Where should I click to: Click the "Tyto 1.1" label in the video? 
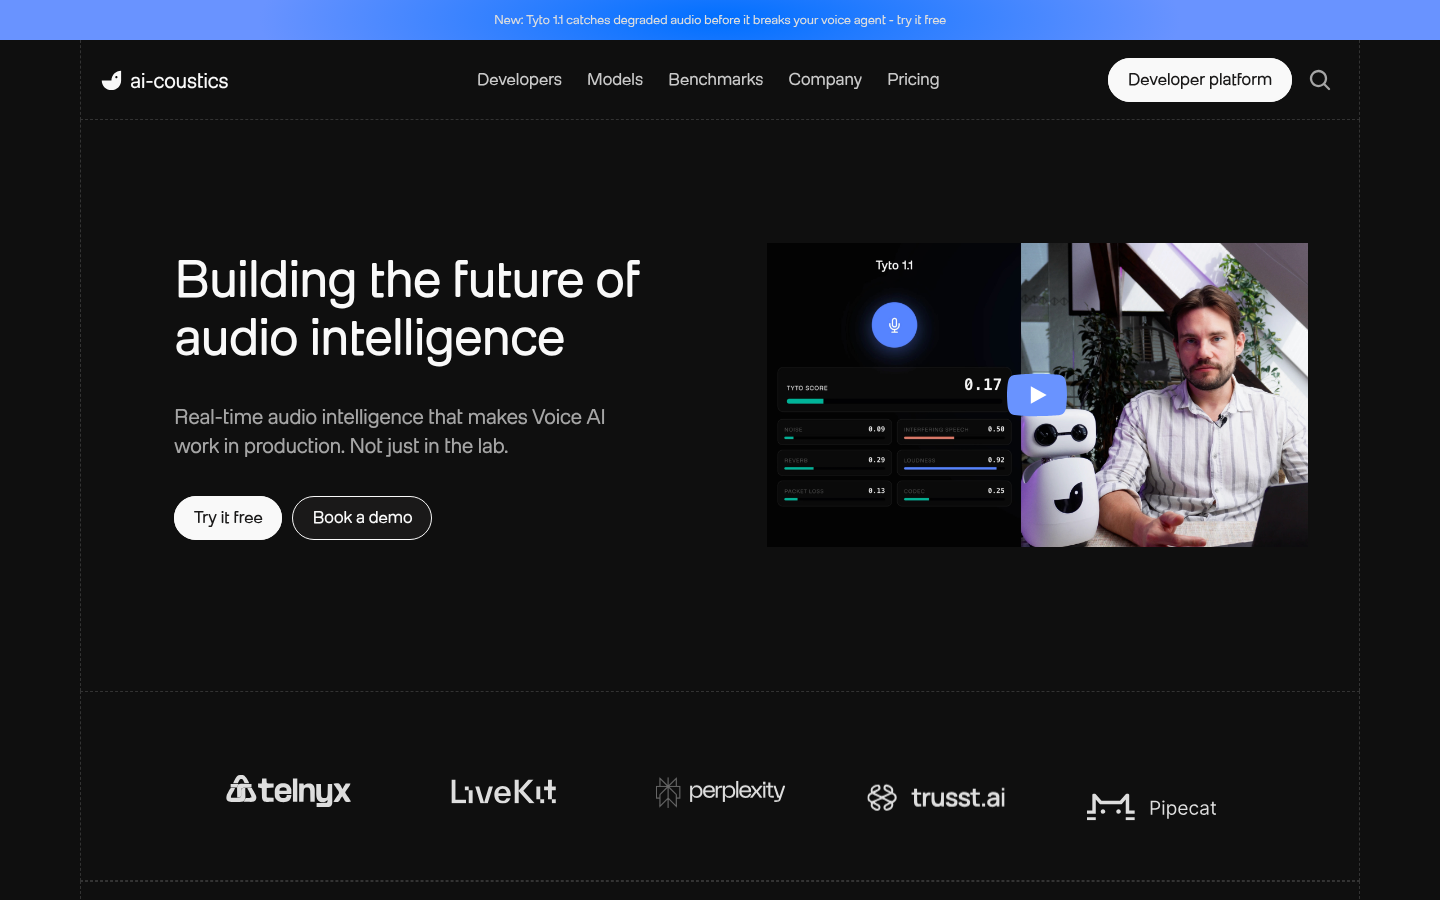pyautogui.click(x=894, y=265)
